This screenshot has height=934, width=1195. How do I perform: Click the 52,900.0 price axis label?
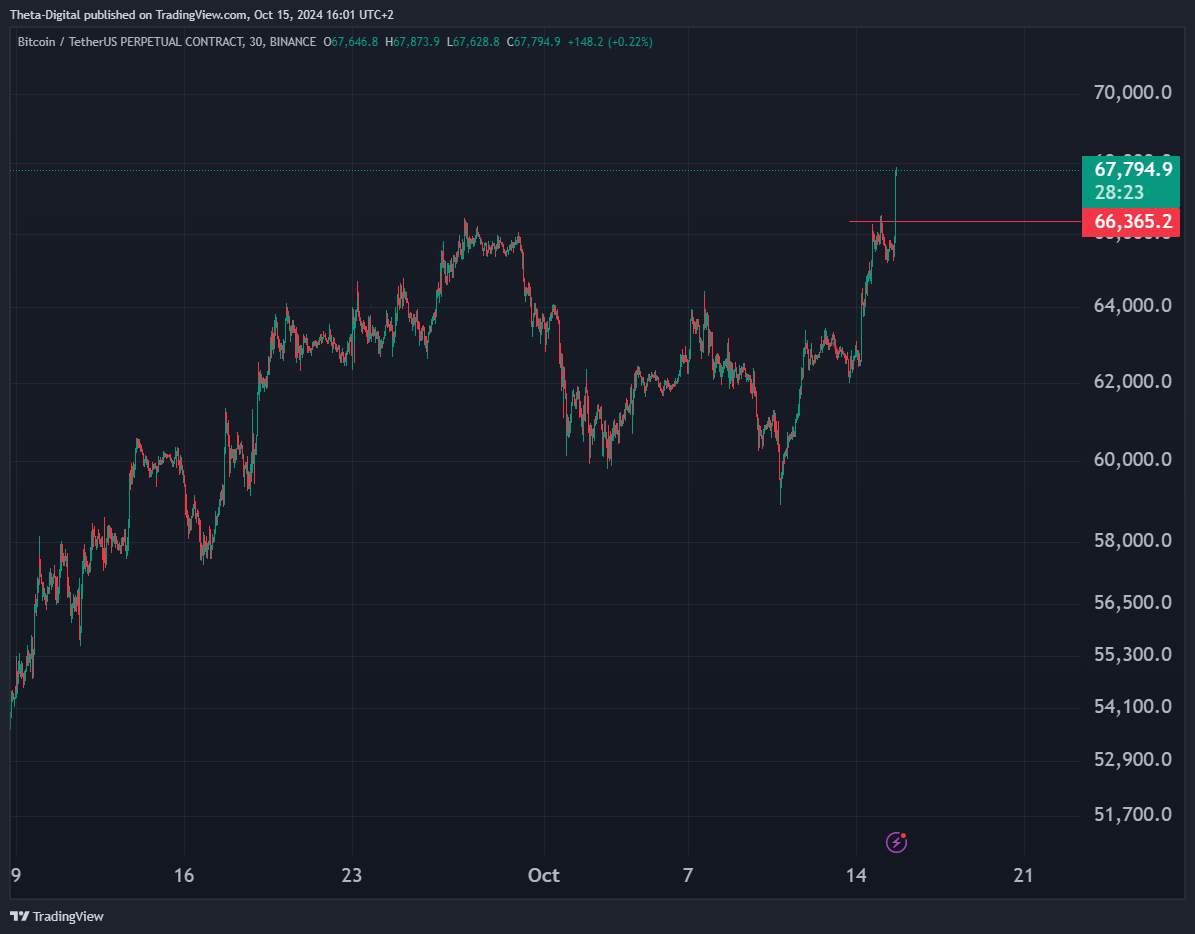[1133, 760]
